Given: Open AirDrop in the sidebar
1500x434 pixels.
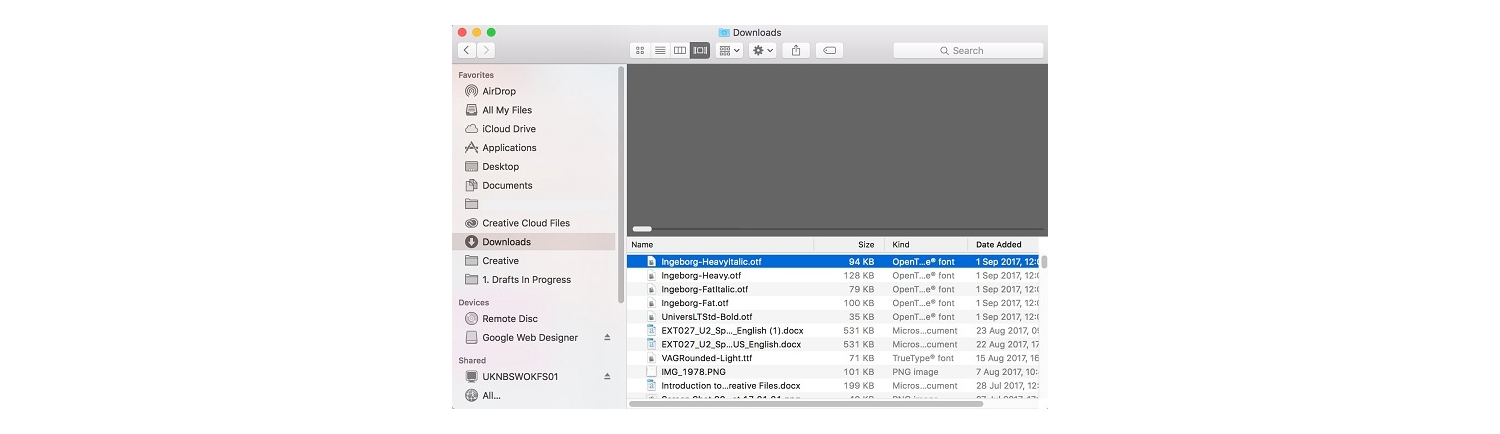Looking at the screenshot, I should [499, 91].
